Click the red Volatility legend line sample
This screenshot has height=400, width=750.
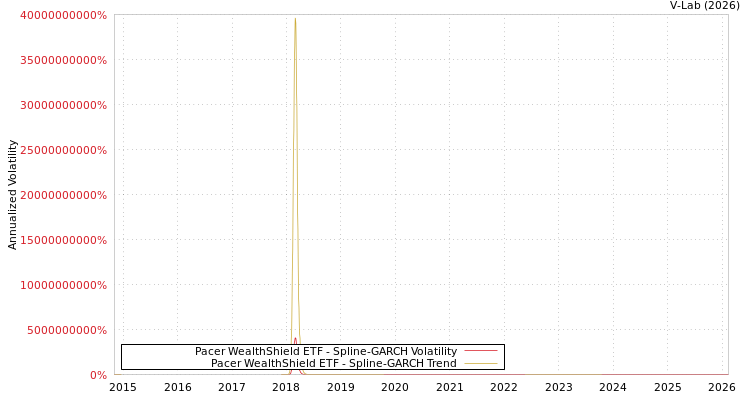click(x=481, y=351)
